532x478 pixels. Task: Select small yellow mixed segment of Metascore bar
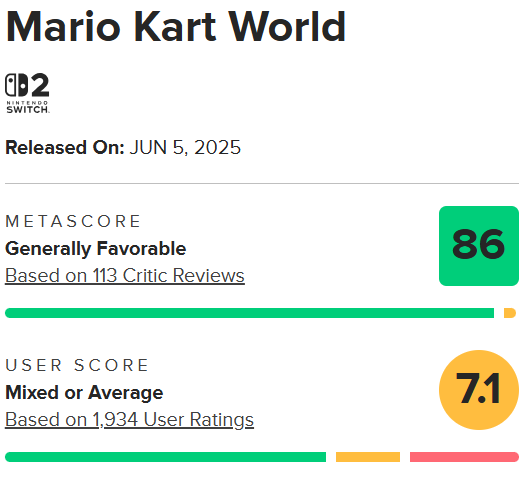[x=510, y=313]
